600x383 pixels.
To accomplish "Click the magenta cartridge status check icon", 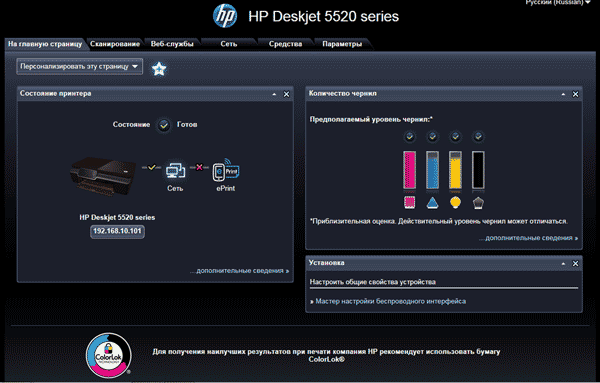I will [409, 136].
